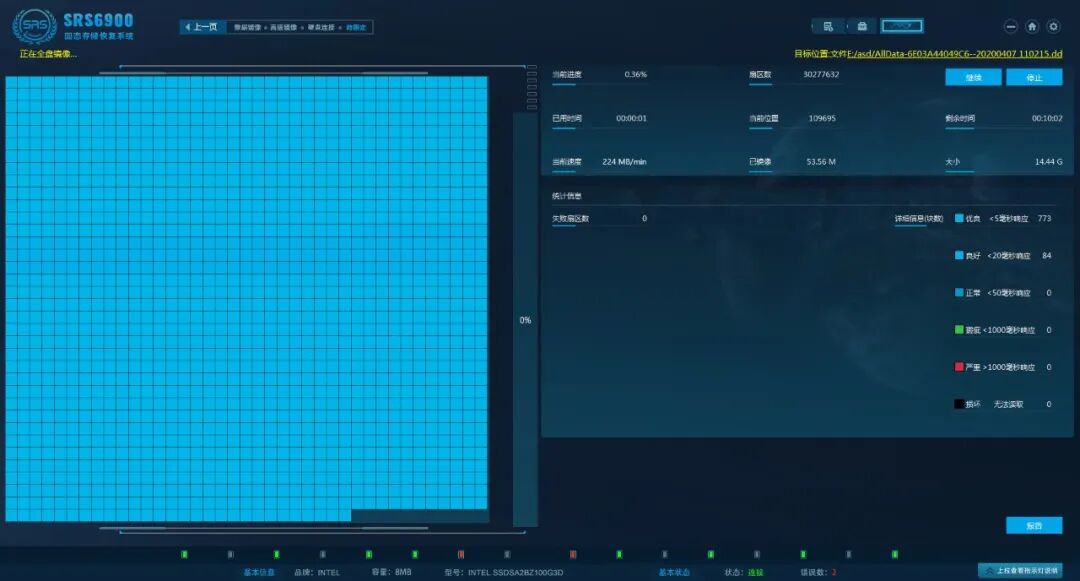This screenshot has height=581, width=1080.
Task: Minimize the SRS6900 window
Action: point(1010,26)
